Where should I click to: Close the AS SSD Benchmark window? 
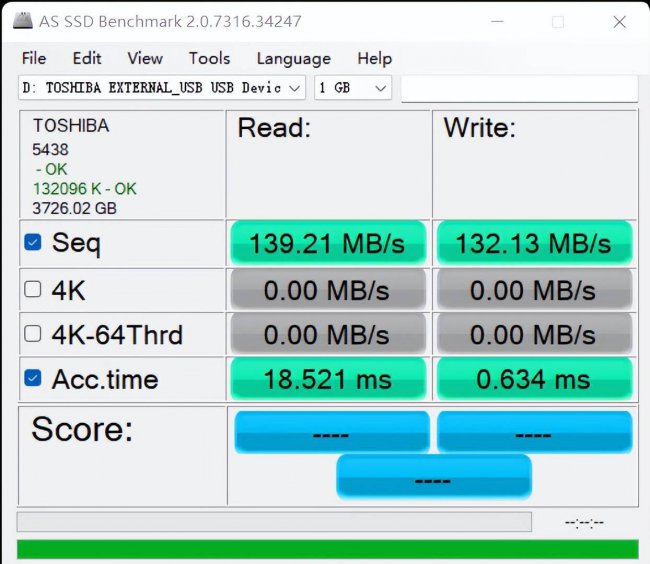click(x=619, y=22)
